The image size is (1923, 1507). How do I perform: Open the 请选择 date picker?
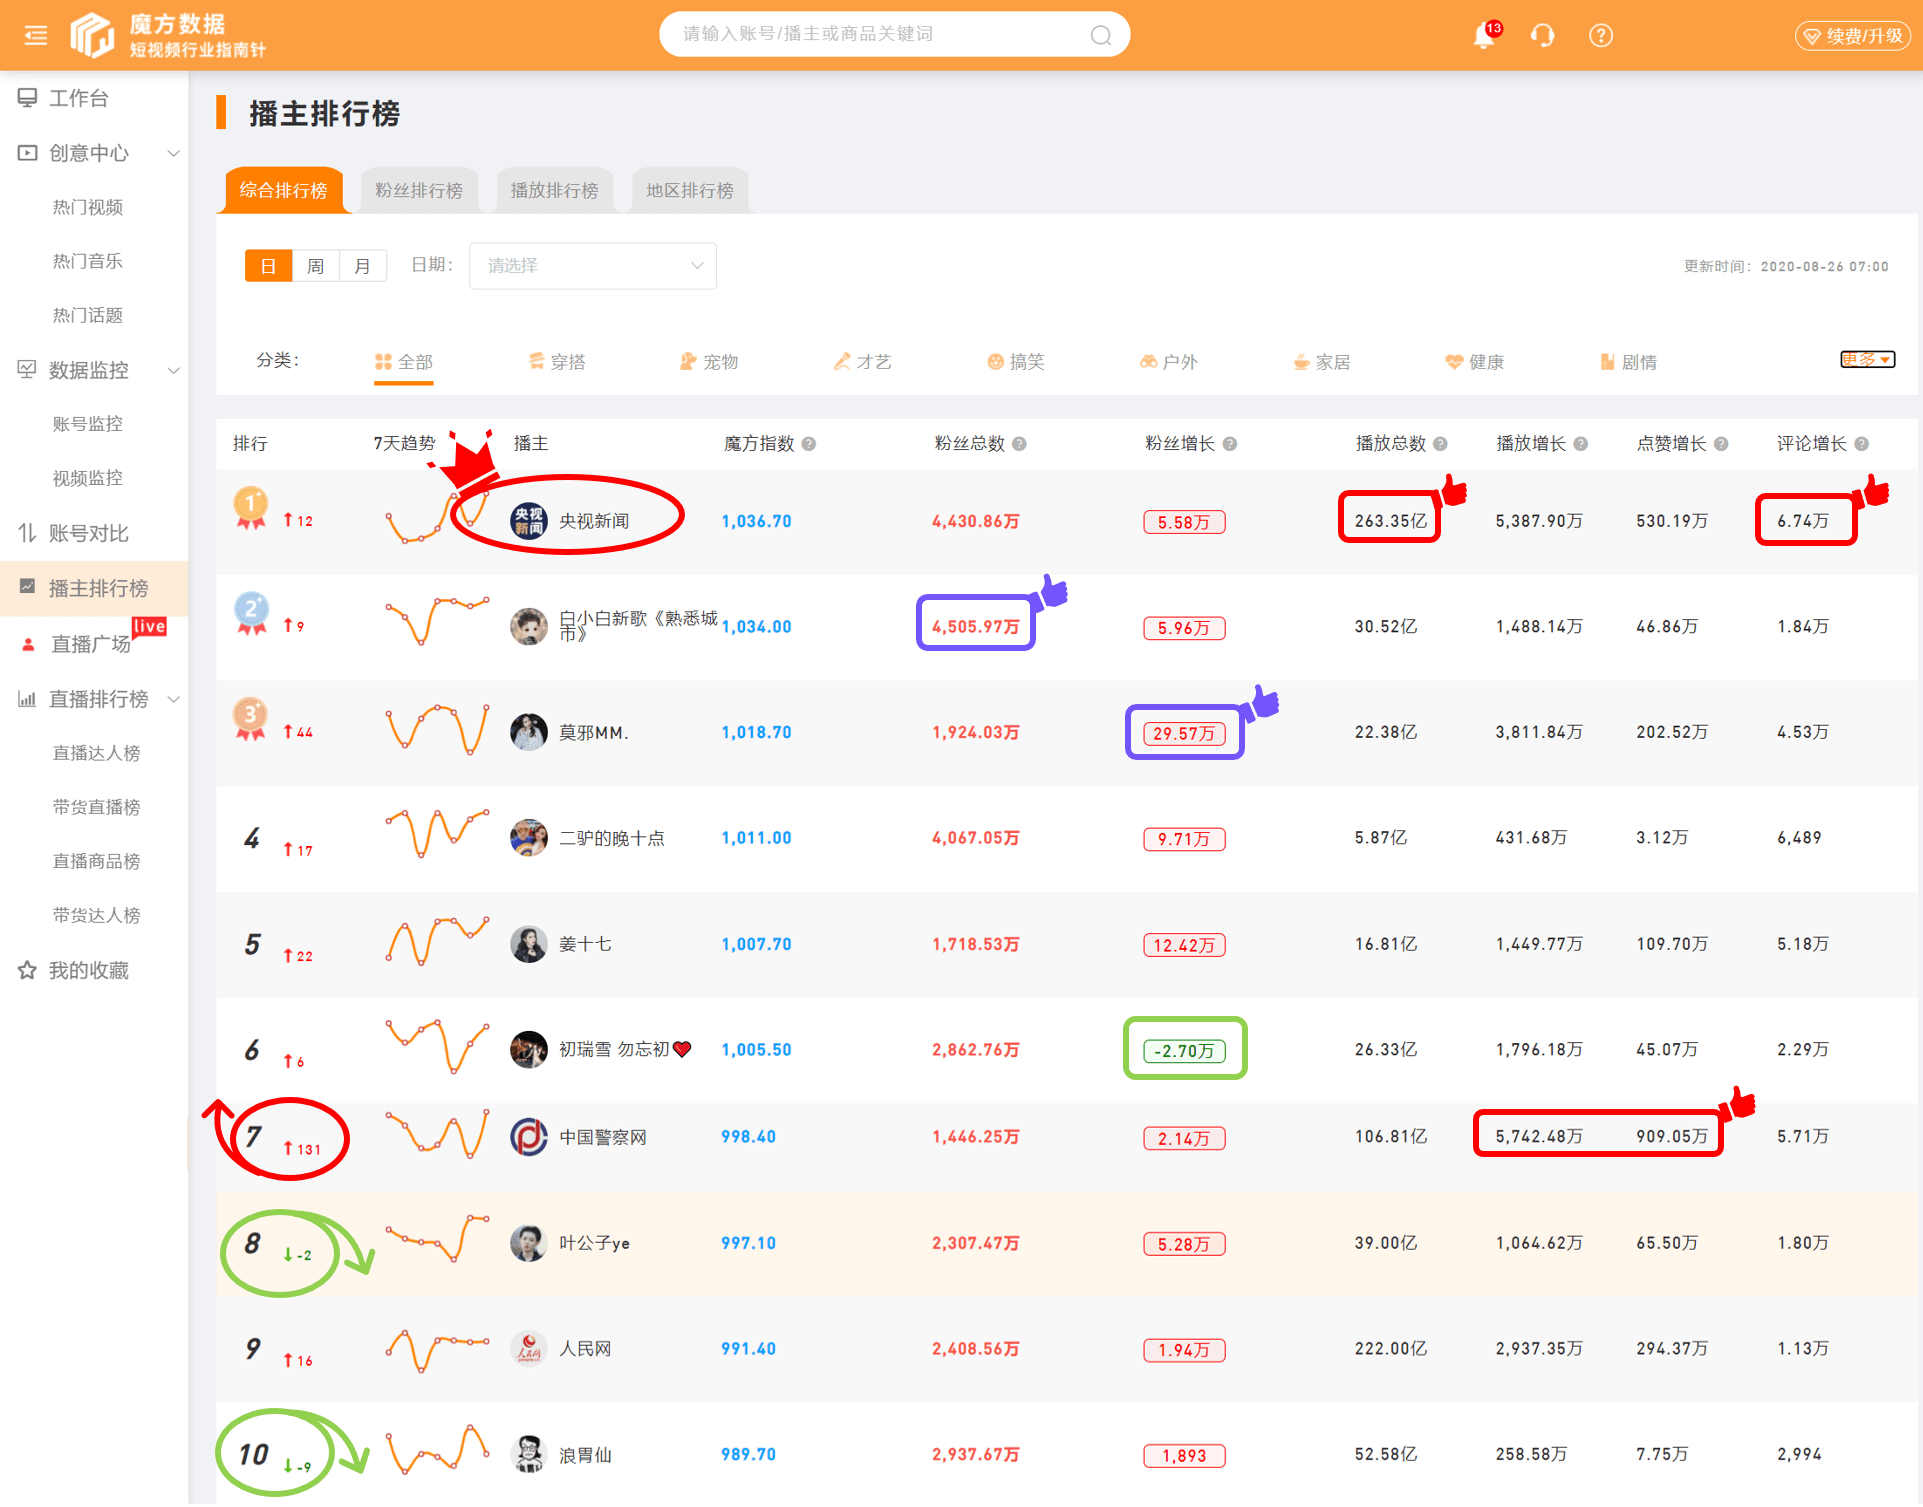(x=592, y=265)
